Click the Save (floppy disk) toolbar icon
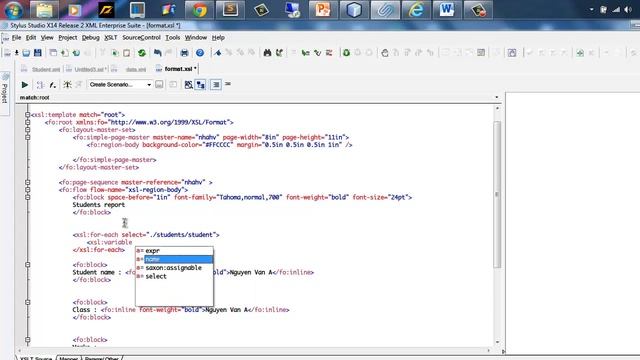 tap(38, 53)
